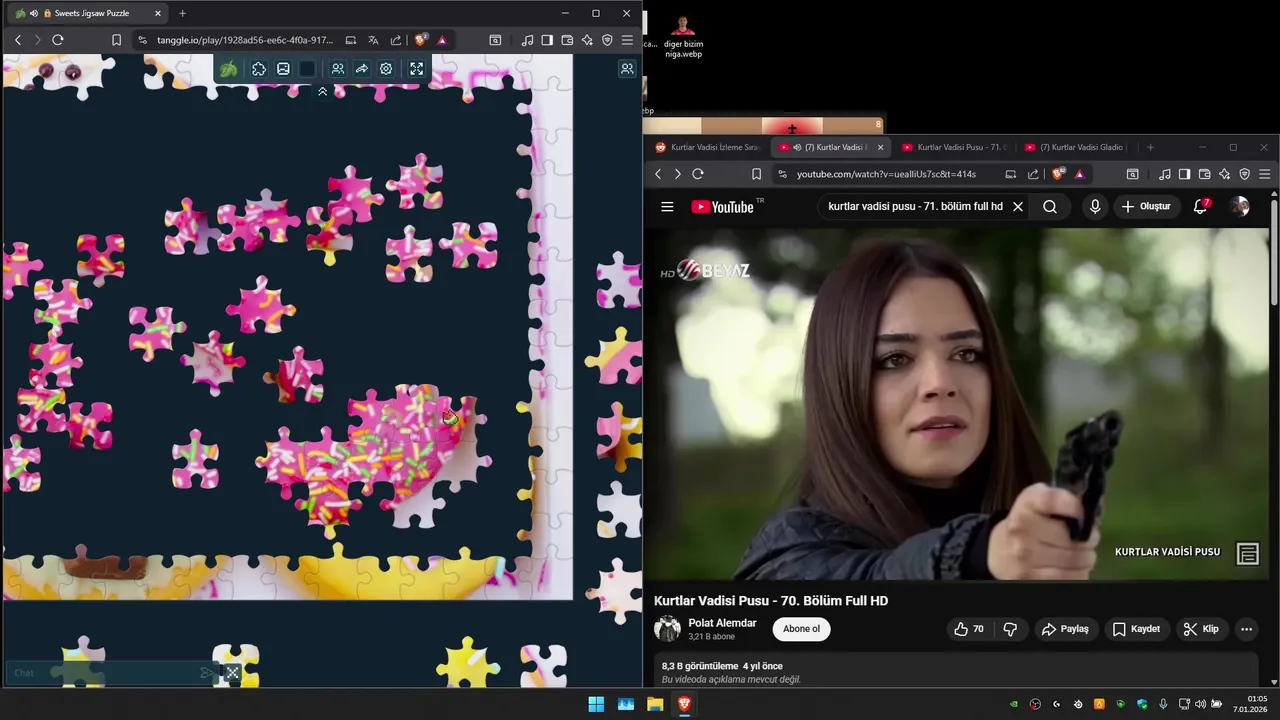The height and width of the screenshot is (720, 1280).
Task: Open a new tab in YouTube window
Action: pyautogui.click(x=1150, y=147)
